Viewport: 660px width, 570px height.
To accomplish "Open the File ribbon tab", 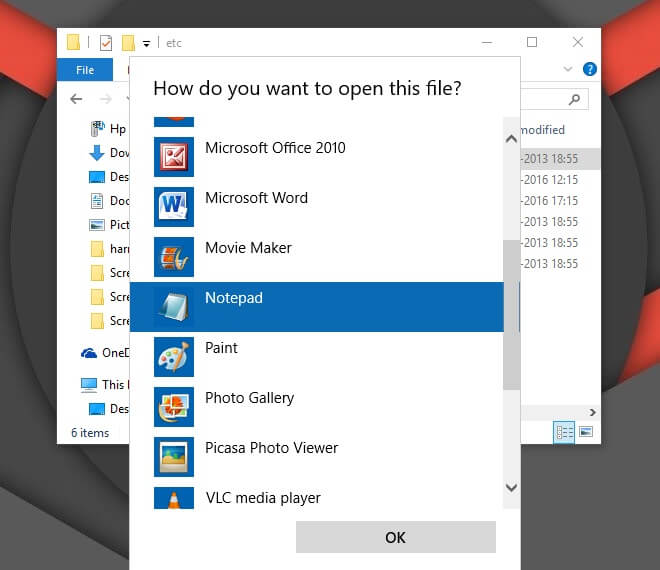I will 85,70.
